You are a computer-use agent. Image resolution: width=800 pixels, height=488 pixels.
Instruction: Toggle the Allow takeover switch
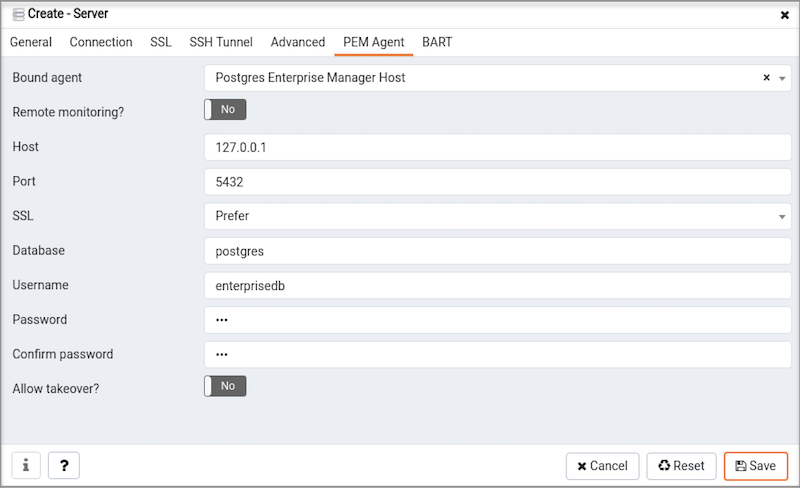pyautogui.click(x=225, y=386)
